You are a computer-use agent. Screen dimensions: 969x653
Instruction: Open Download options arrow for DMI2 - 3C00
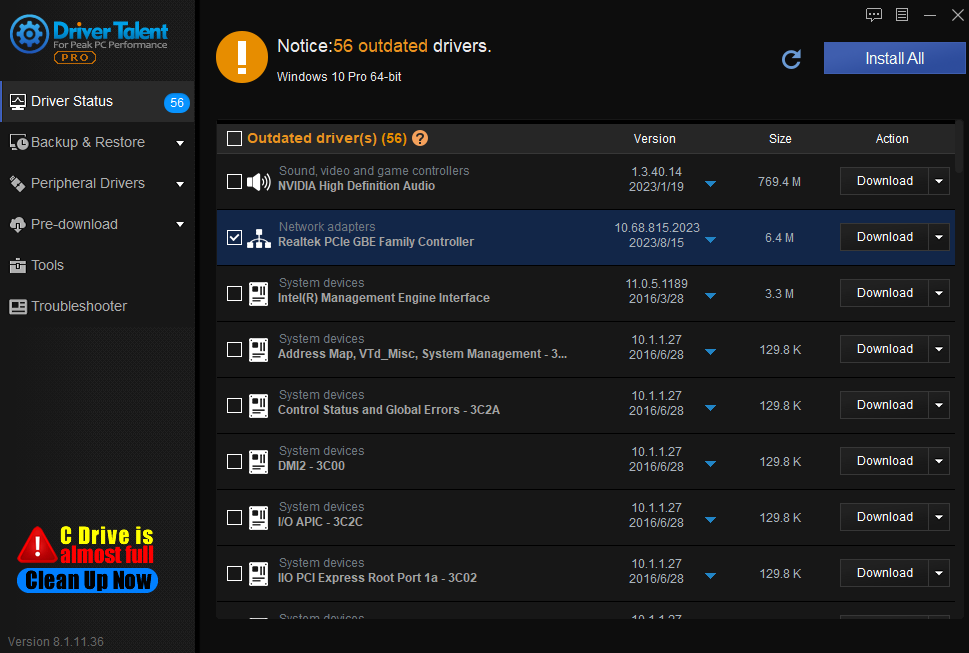coord(939,461)
